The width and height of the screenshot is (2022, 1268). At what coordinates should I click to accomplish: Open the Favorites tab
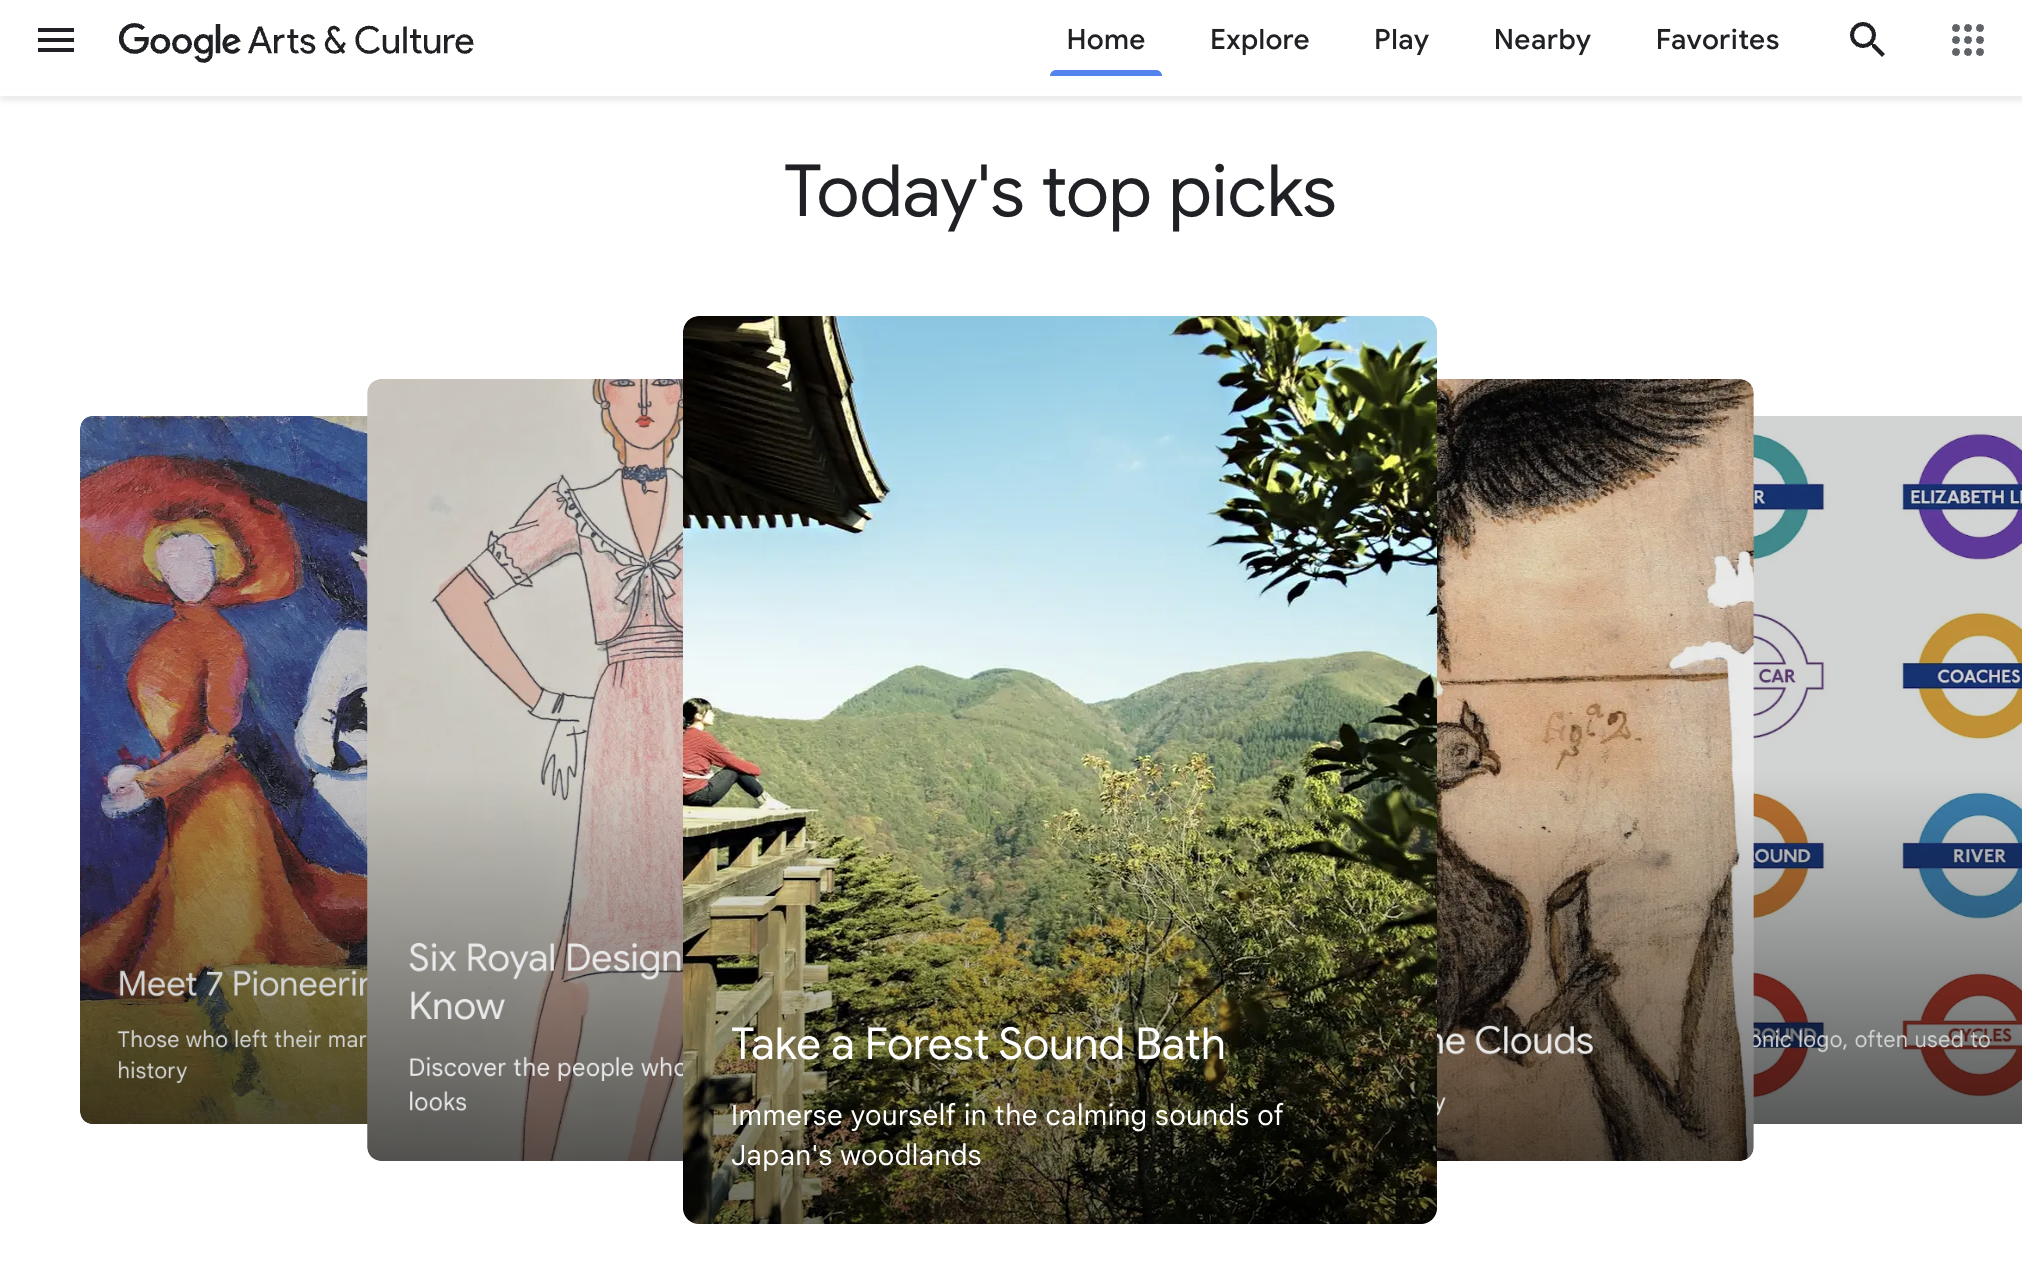point(1717,40)
